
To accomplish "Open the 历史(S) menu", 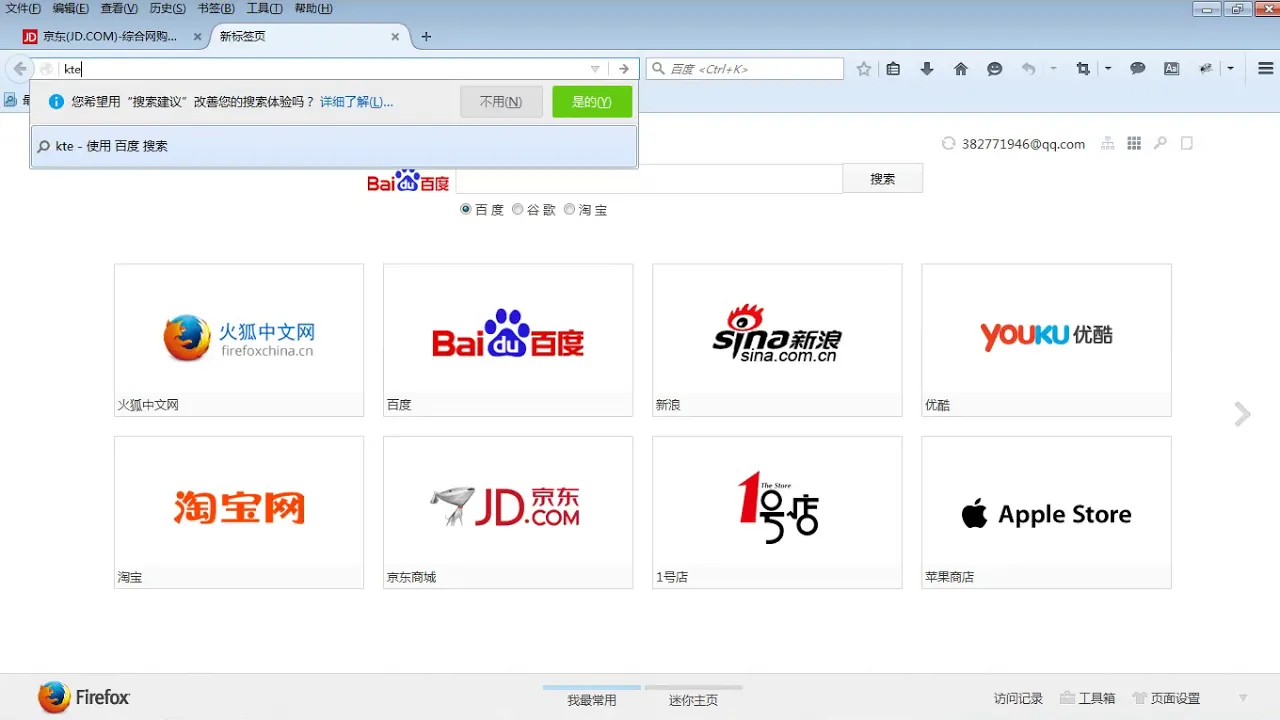I will pyautogui.click(x=167, y=8).
